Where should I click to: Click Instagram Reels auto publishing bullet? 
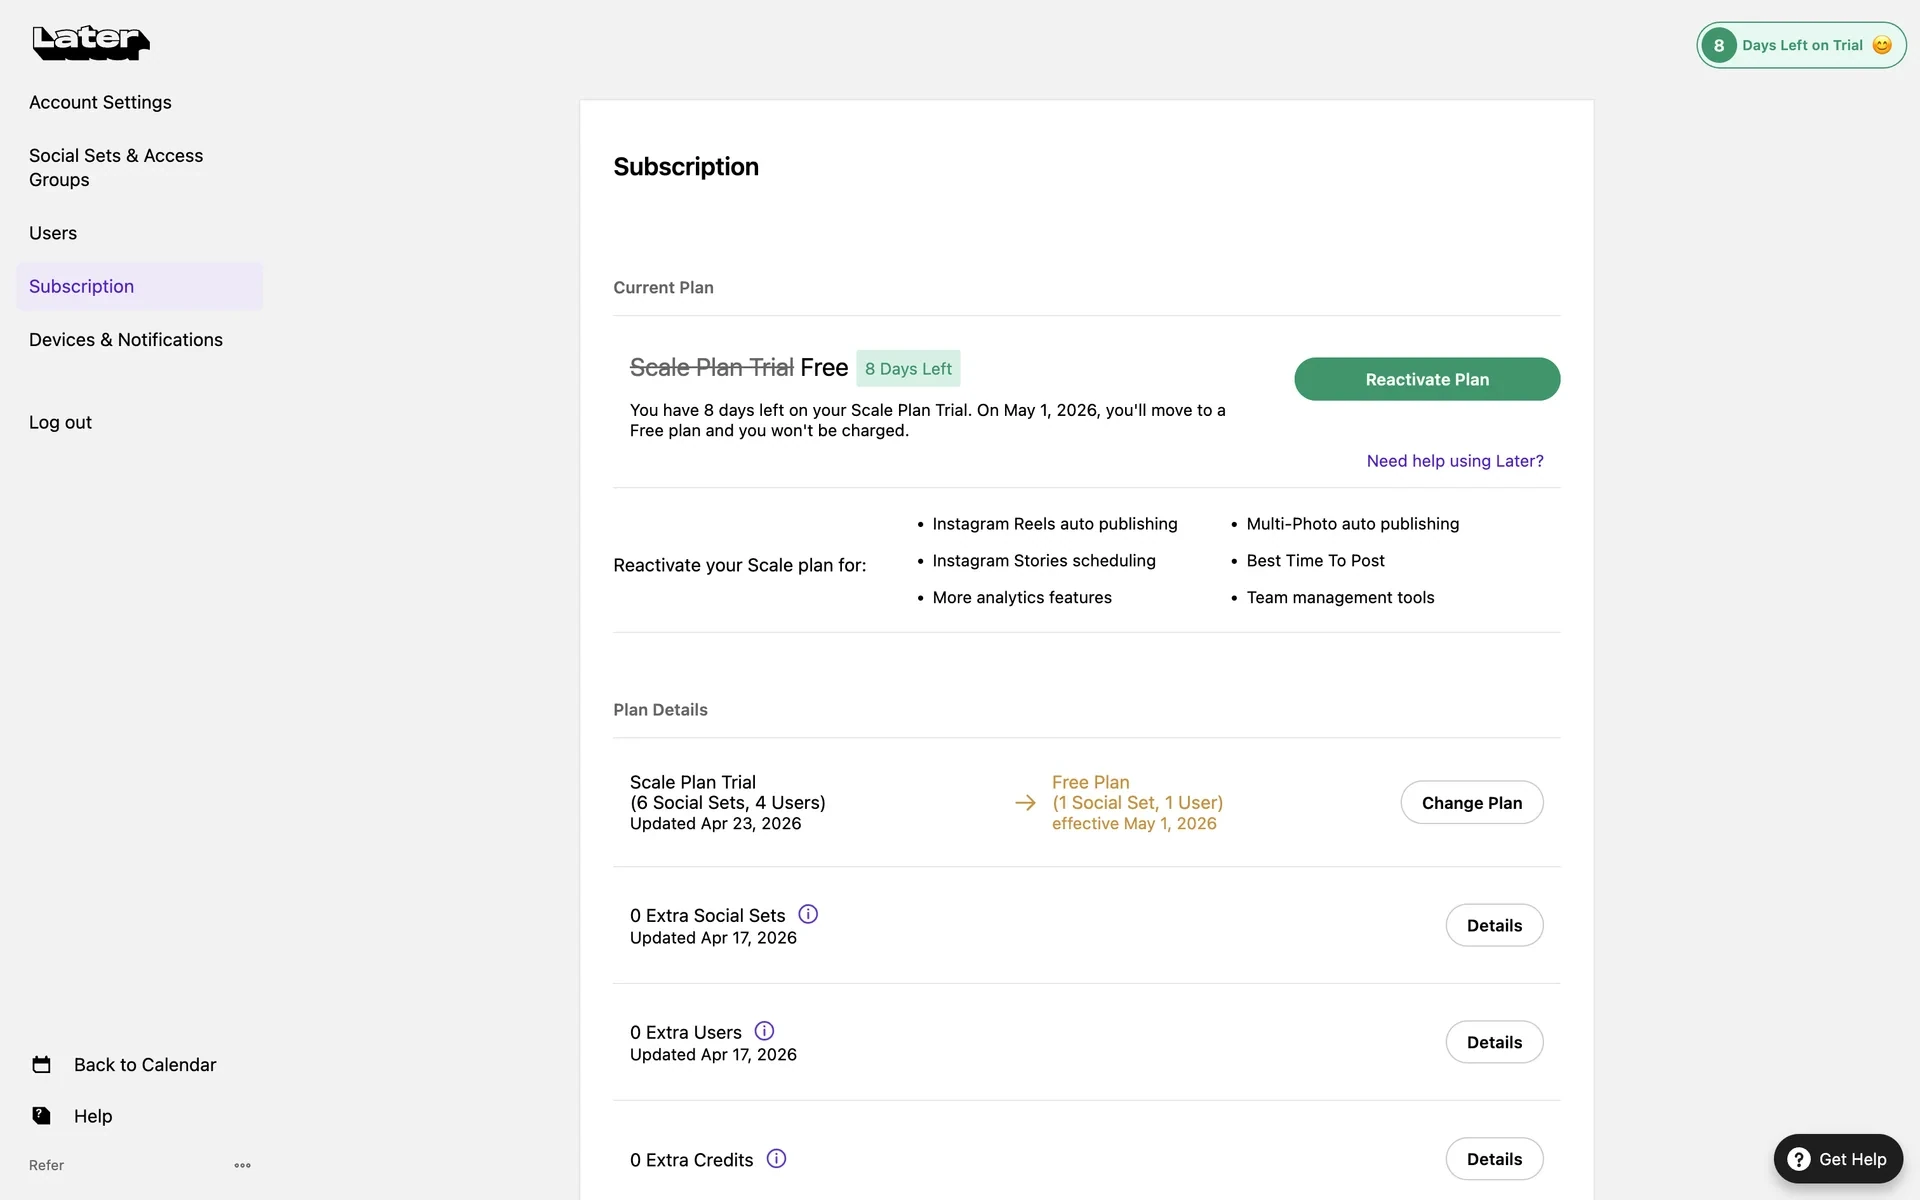tap(1055, 524)
